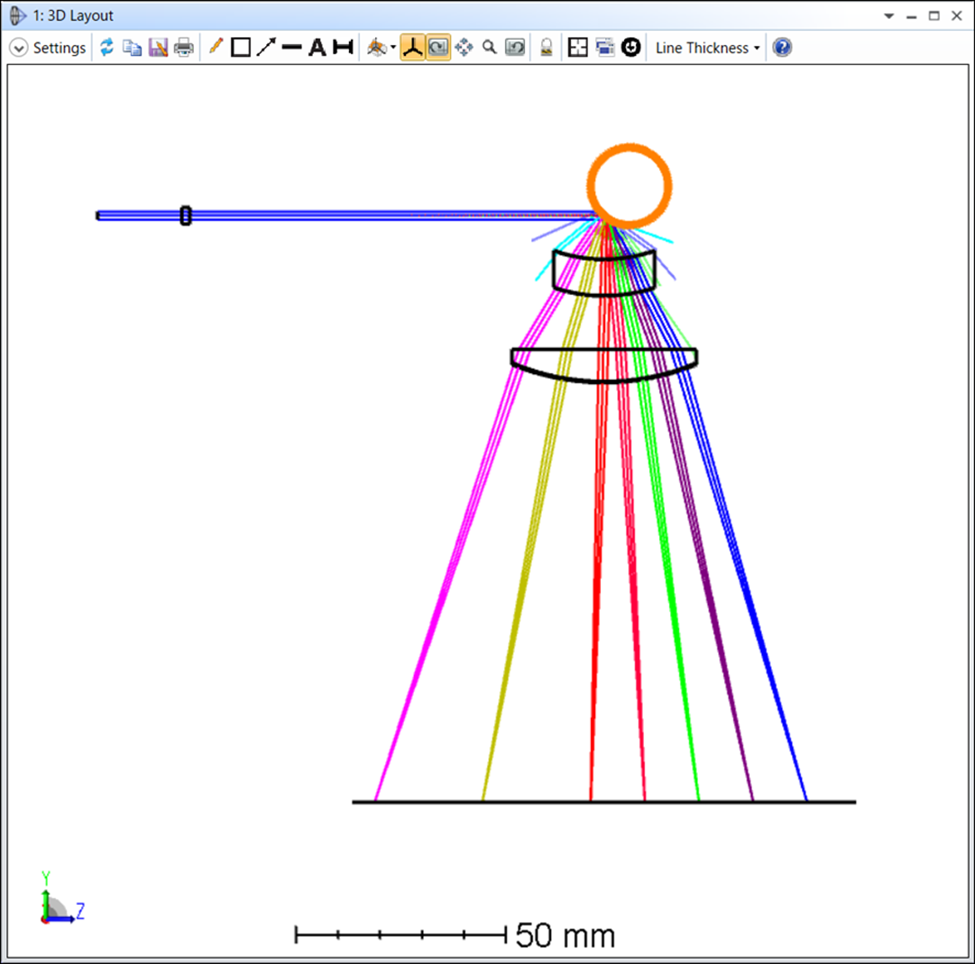Click the Settings label
This screenshot has height=964, width=975.
[x=59, y=48]
